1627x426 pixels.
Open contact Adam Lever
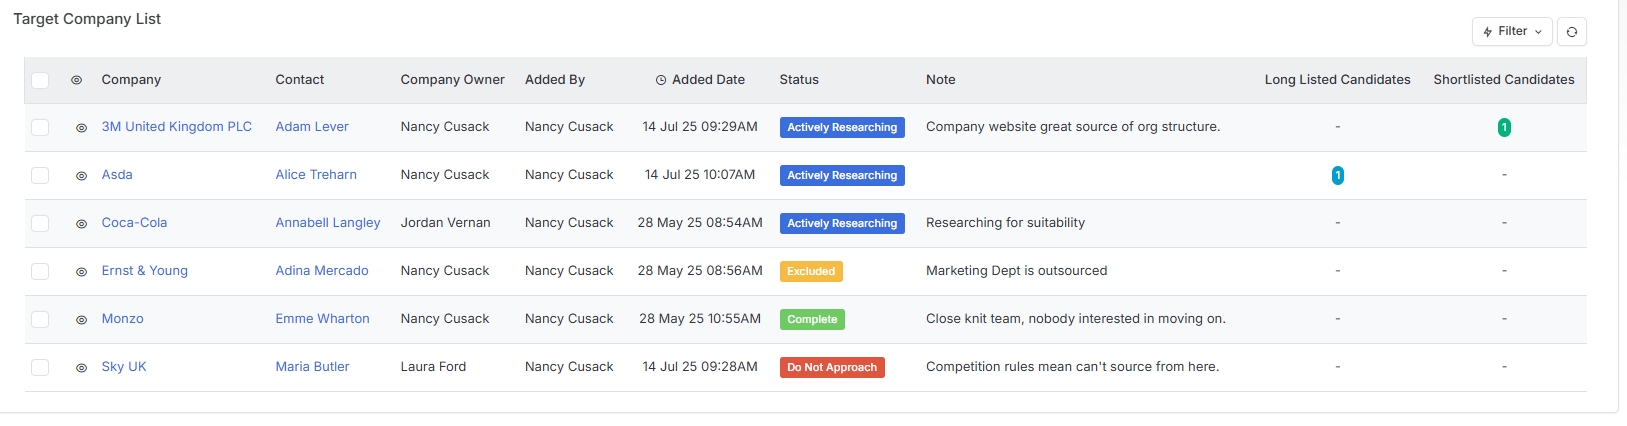pos(312,127)
